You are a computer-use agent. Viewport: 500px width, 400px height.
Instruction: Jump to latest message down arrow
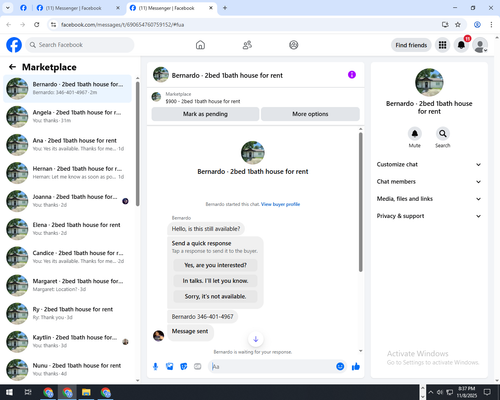(x=256, y=339)
